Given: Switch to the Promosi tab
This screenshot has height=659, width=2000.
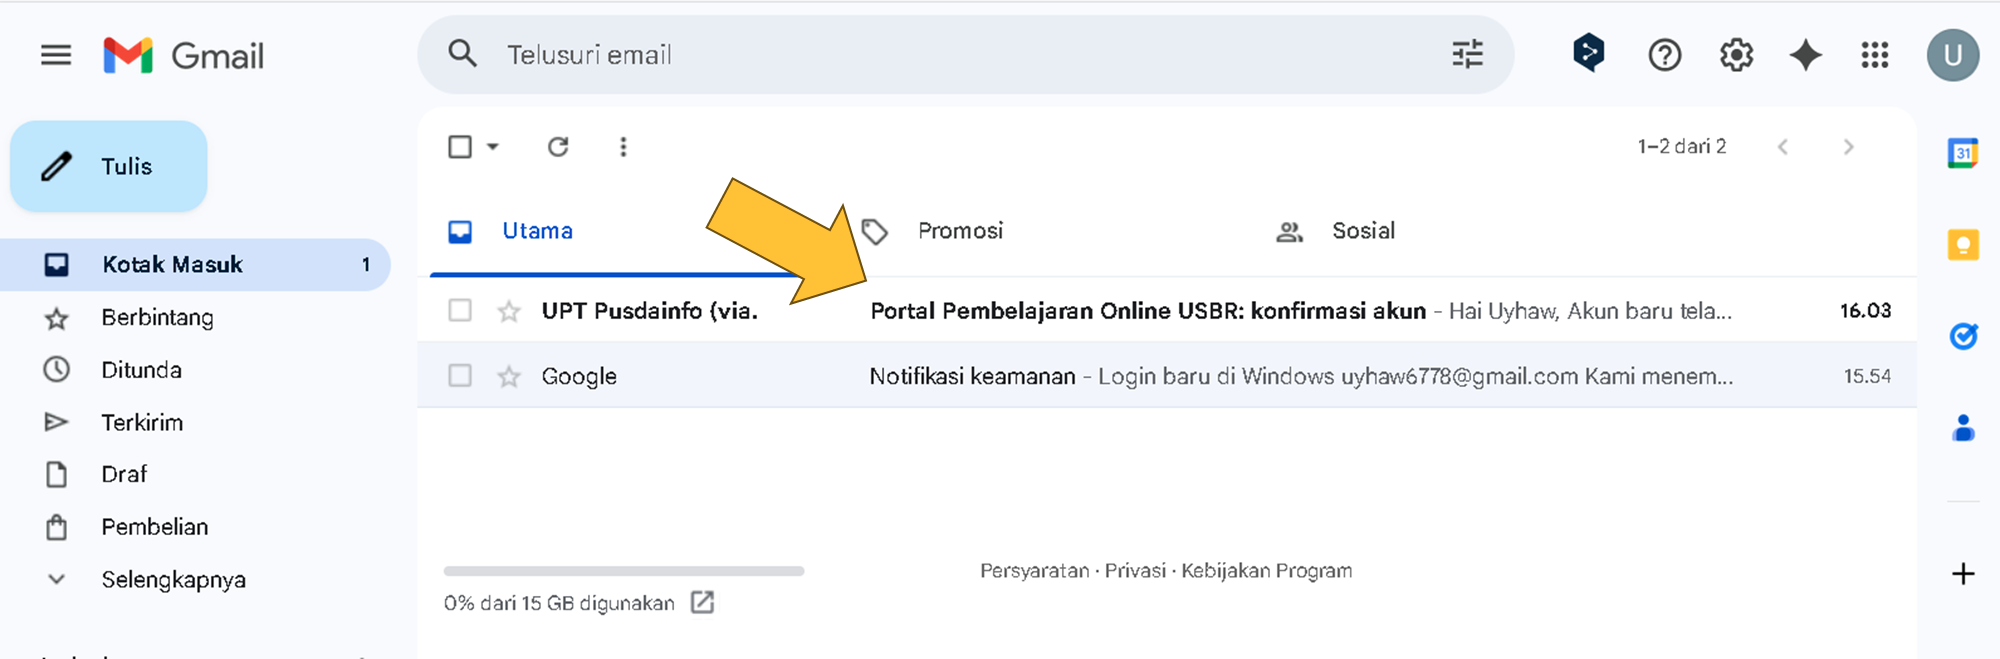Looking at the screenshot, I should pos(959,231).
